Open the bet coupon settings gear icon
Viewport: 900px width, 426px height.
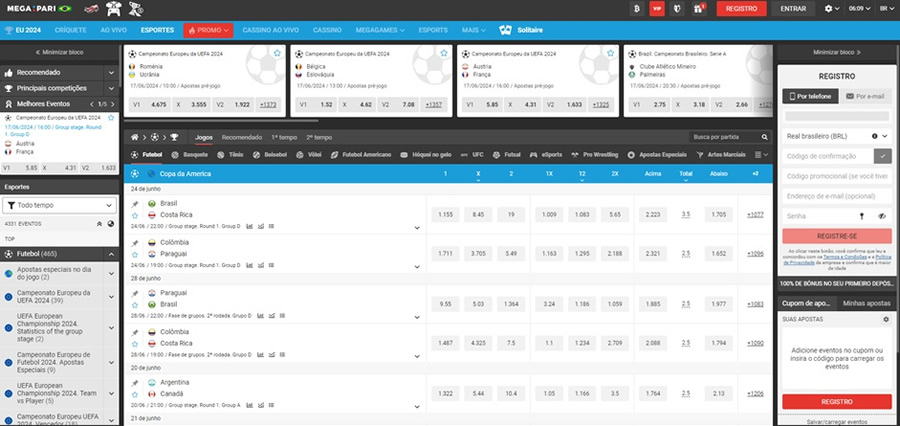pos(885,319)
